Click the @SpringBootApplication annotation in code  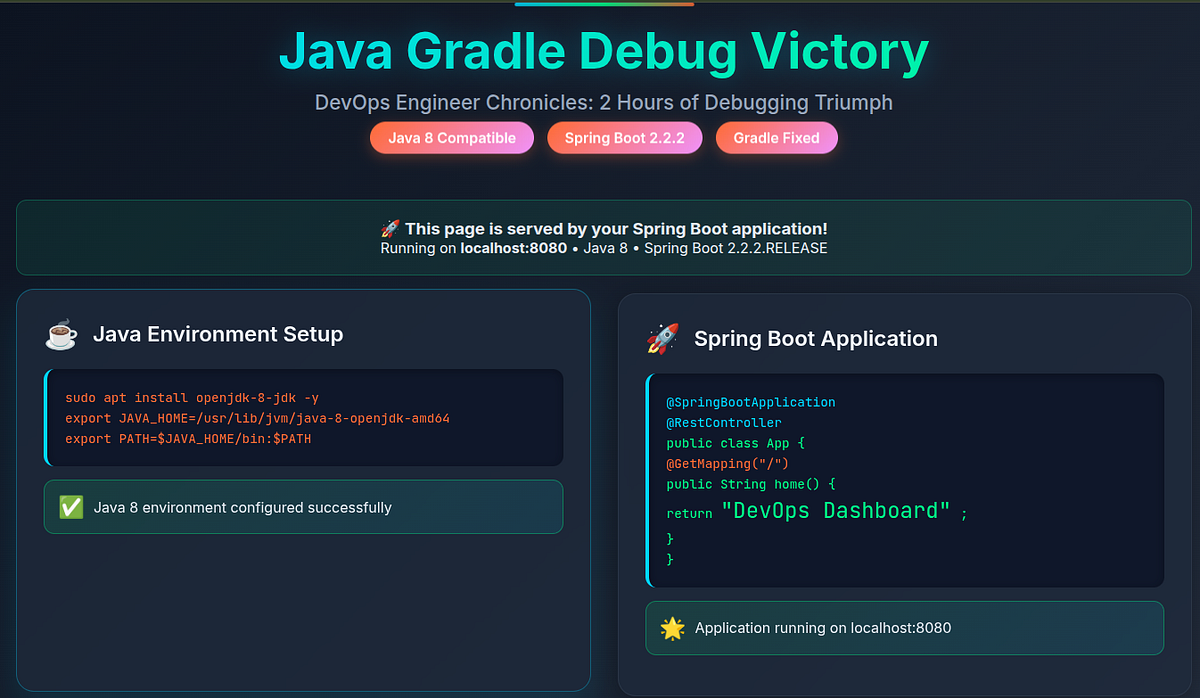click(x=751, y=402)
